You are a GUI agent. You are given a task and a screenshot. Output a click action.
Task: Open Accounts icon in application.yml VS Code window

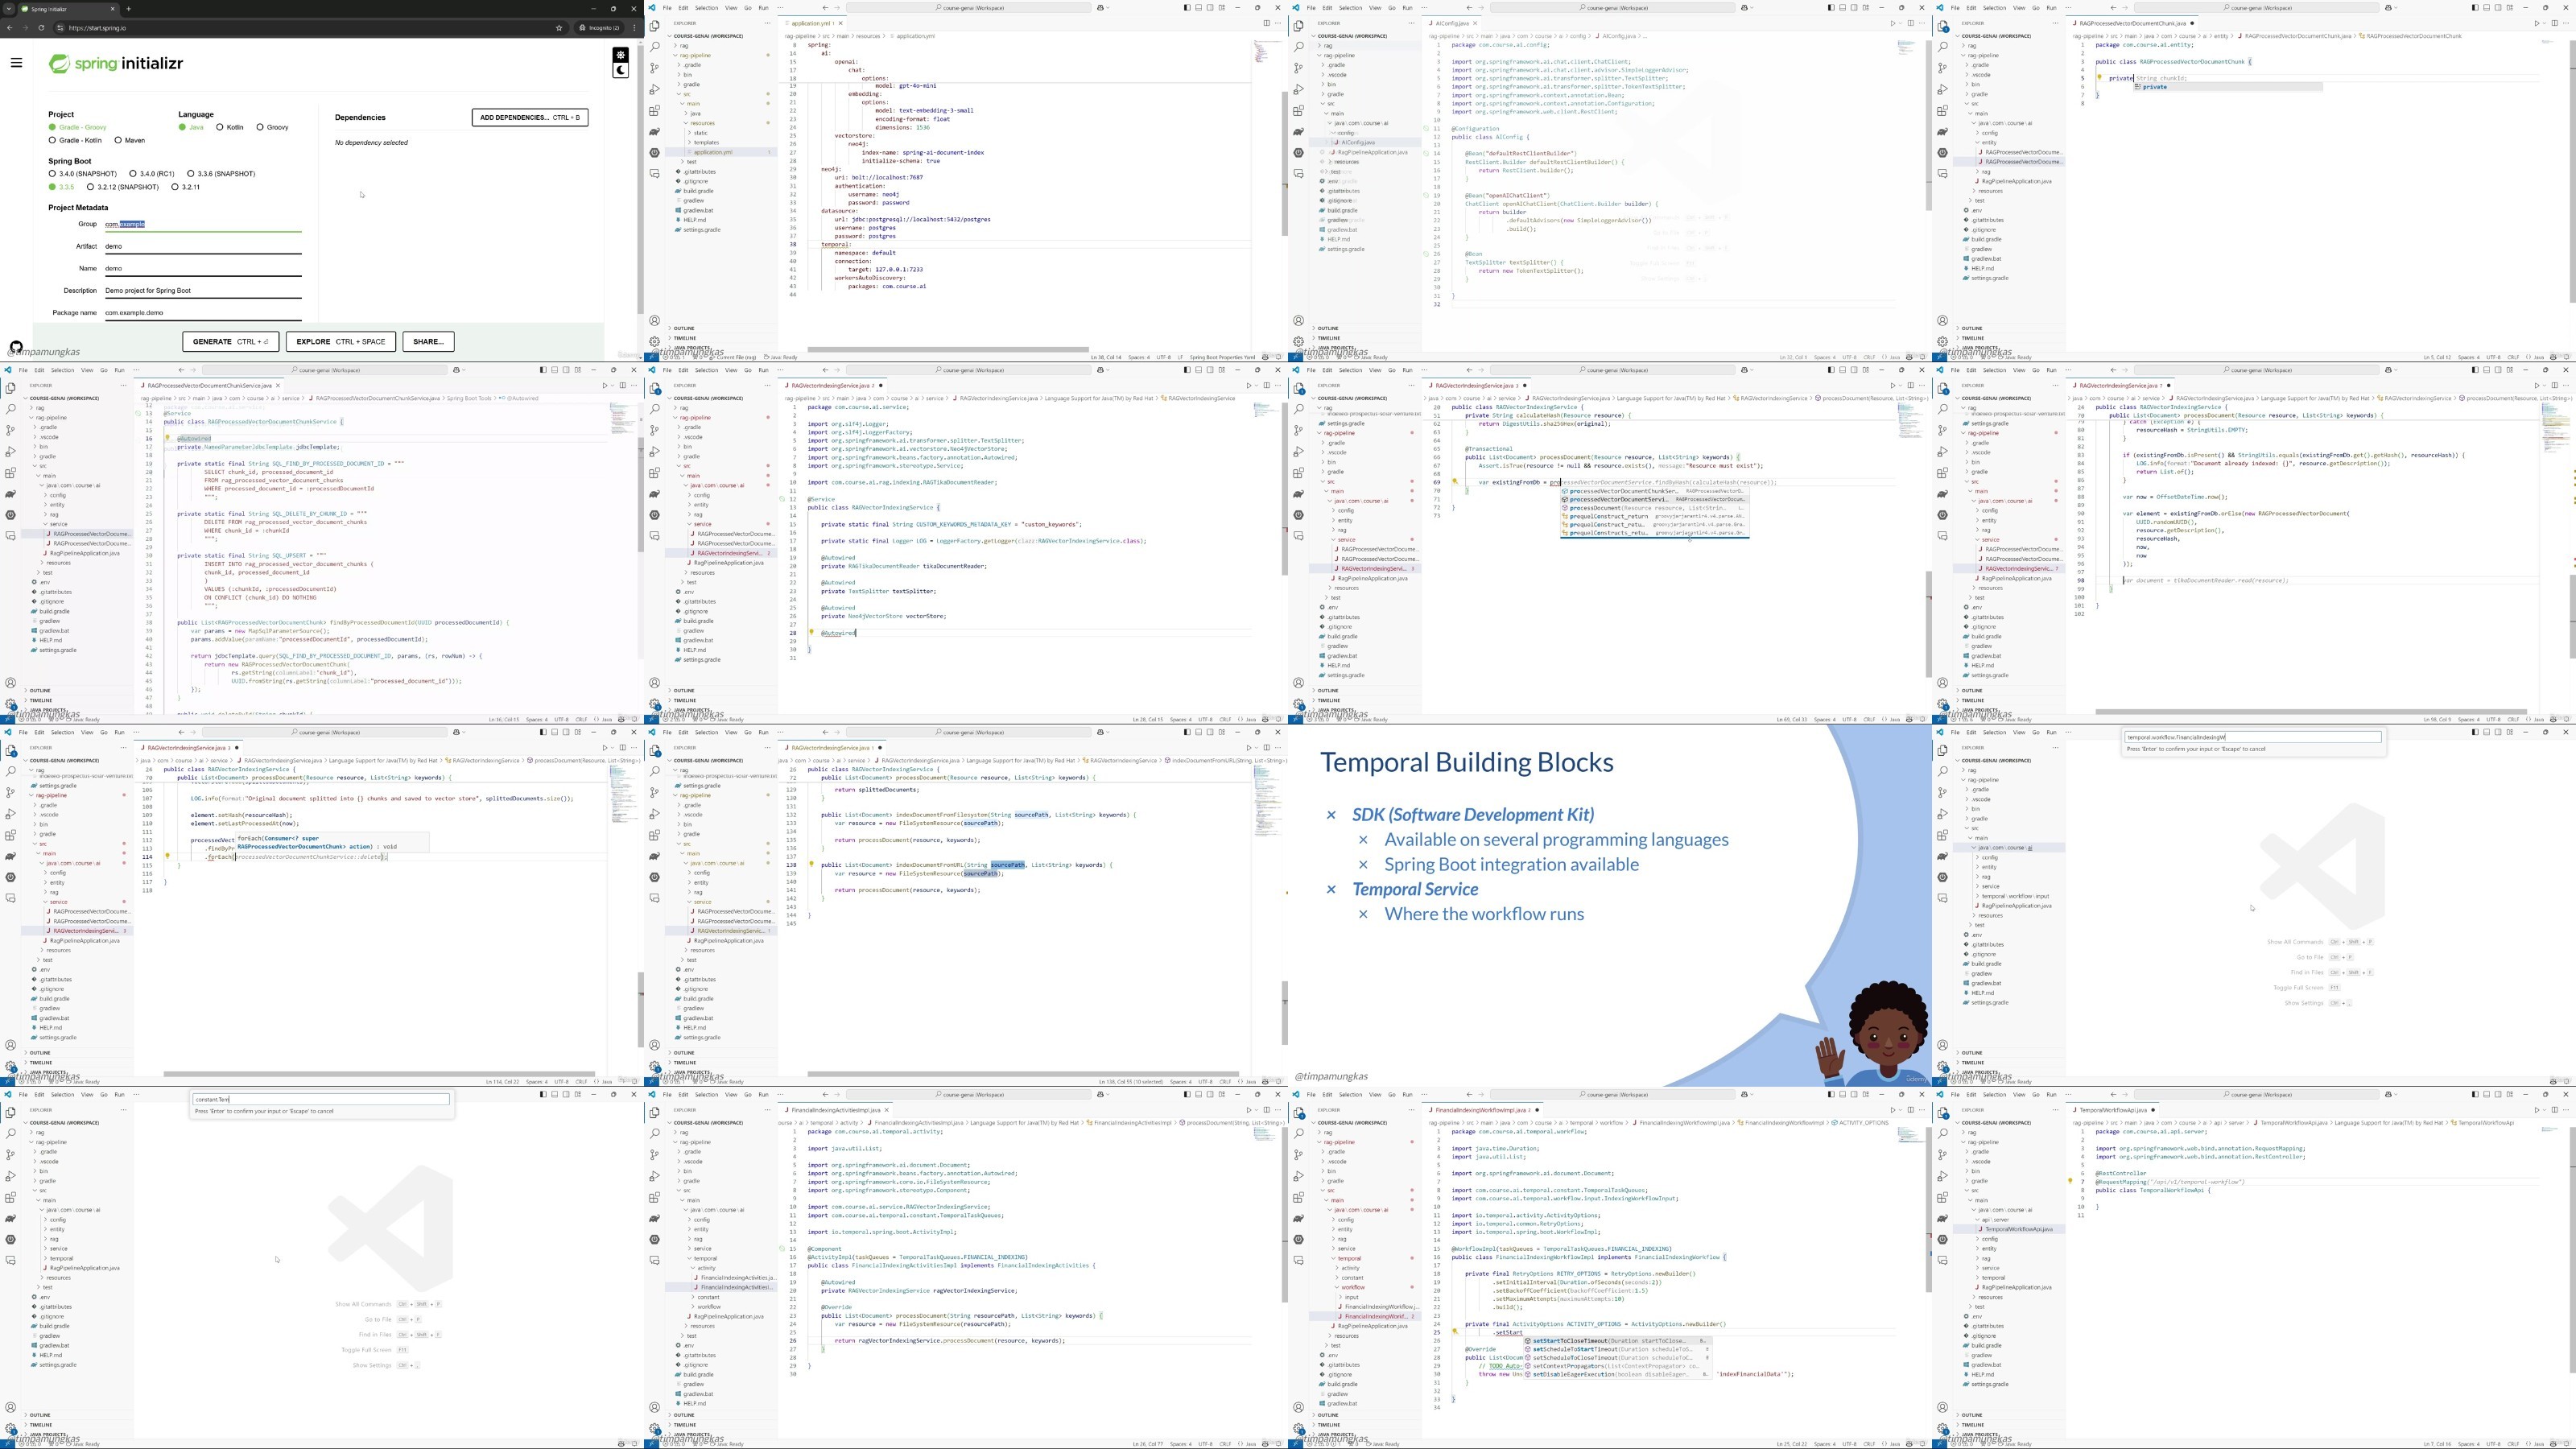coord(655,321)
